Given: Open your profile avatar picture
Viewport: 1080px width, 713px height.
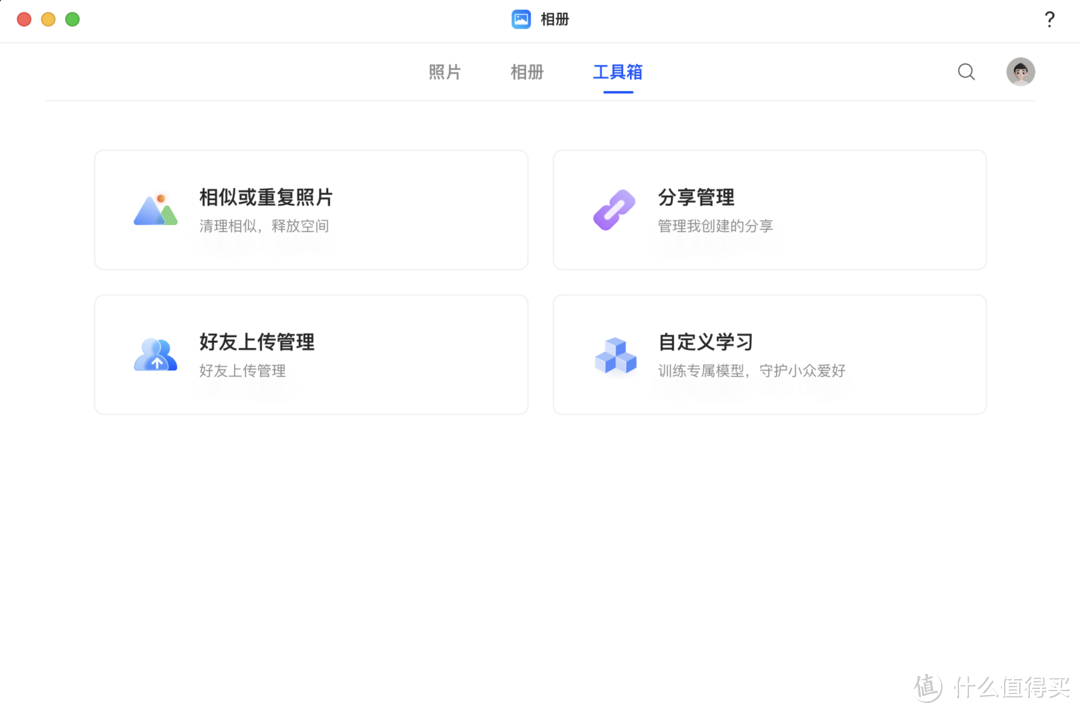Looking at the screenshot, I should (x=1020, y=71).
